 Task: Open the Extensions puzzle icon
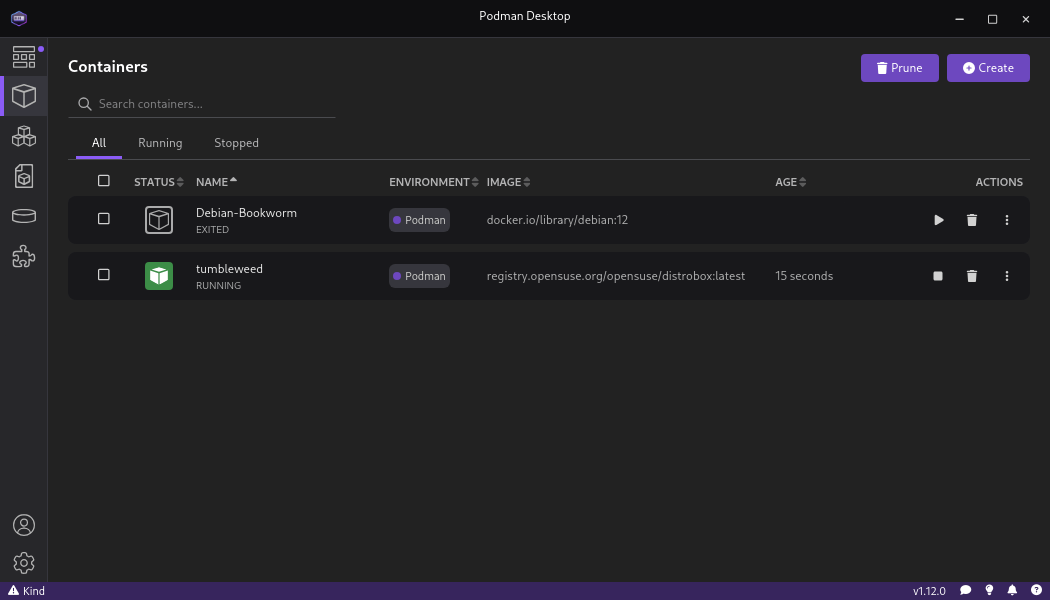23,256
